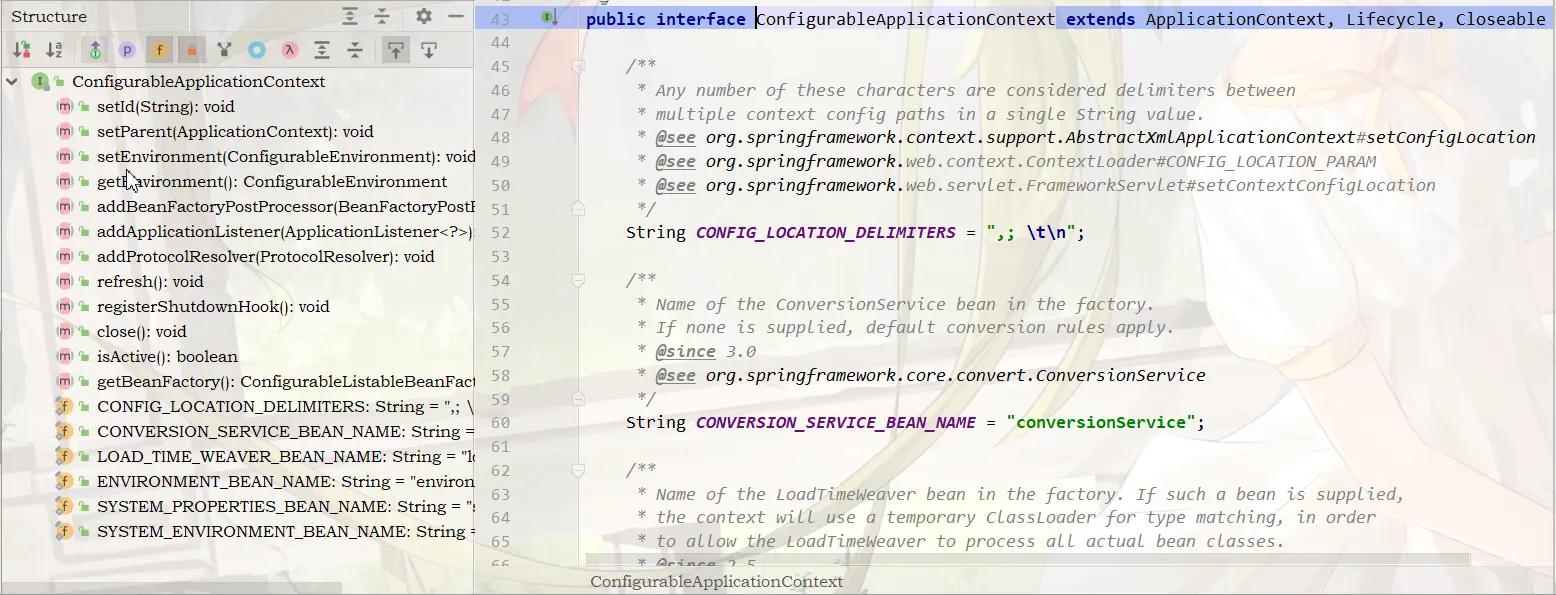This screenshot has width=1556, height=595.
Task: Select setParent(ApplicationContext) method
Action: [x=235, y=131]
